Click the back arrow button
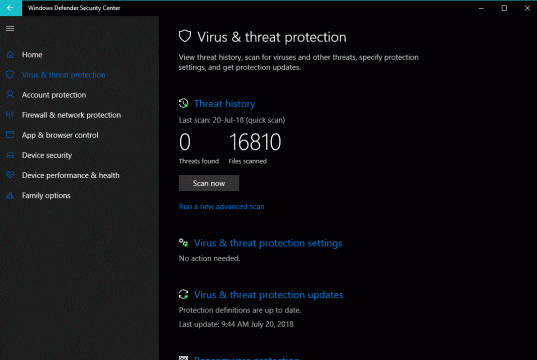 10,8
